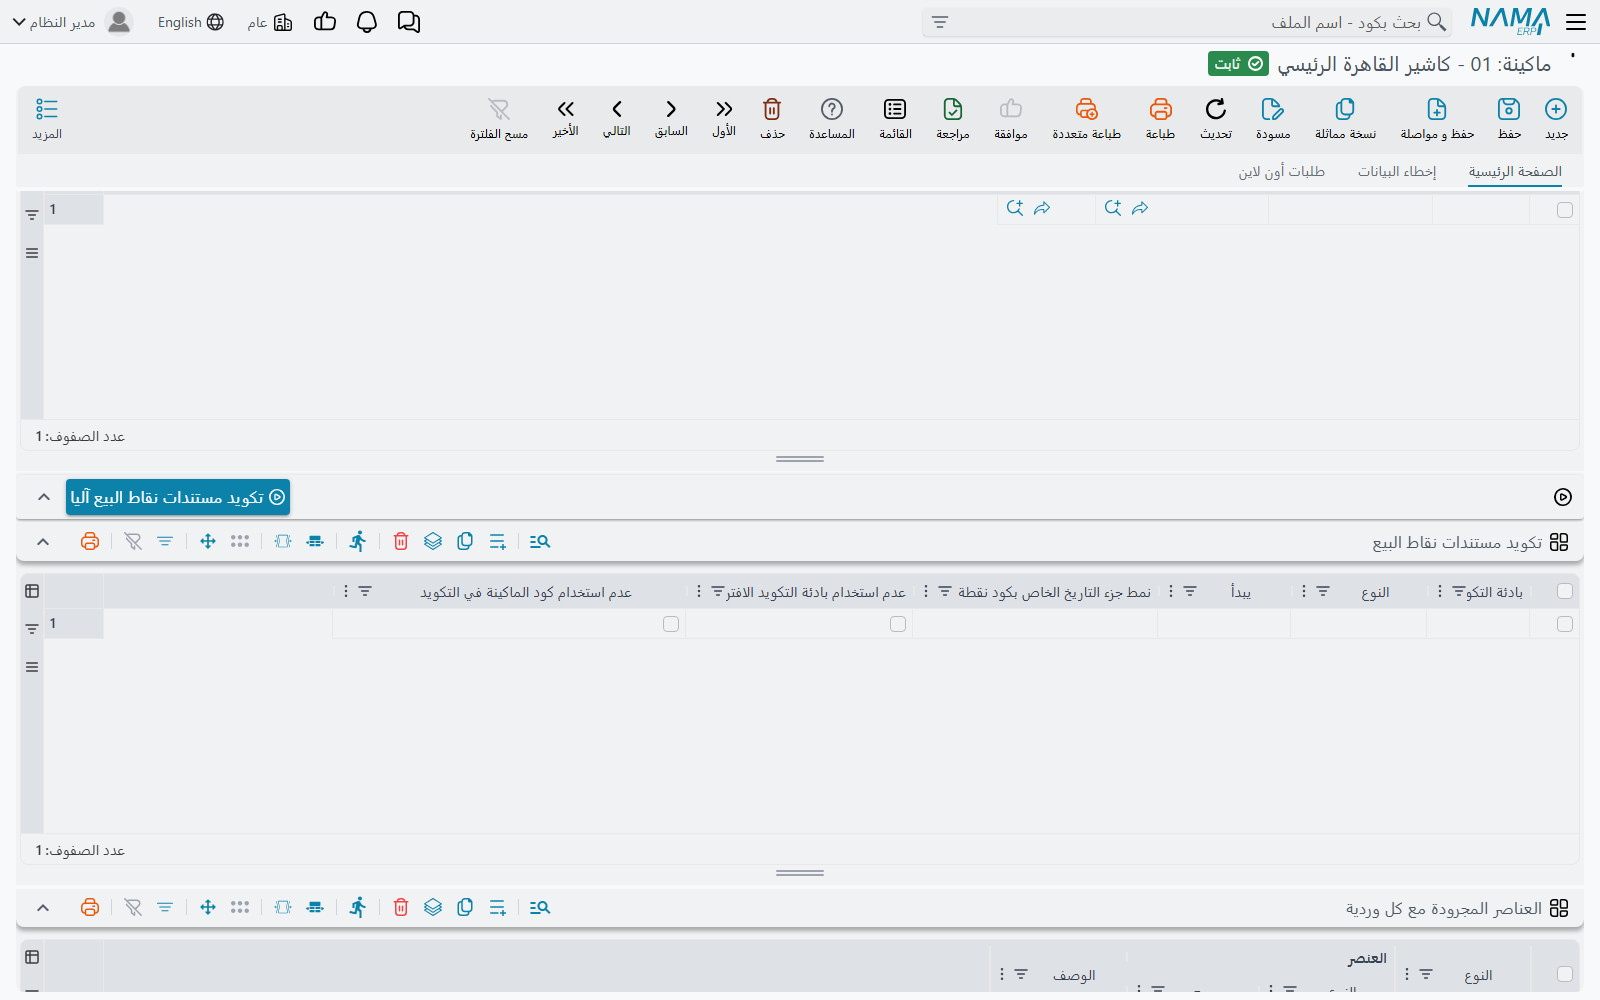This screenshot has height=1000, width=1600.
Task: Open the القائمة (List) view icon
Action: (895, 109)
